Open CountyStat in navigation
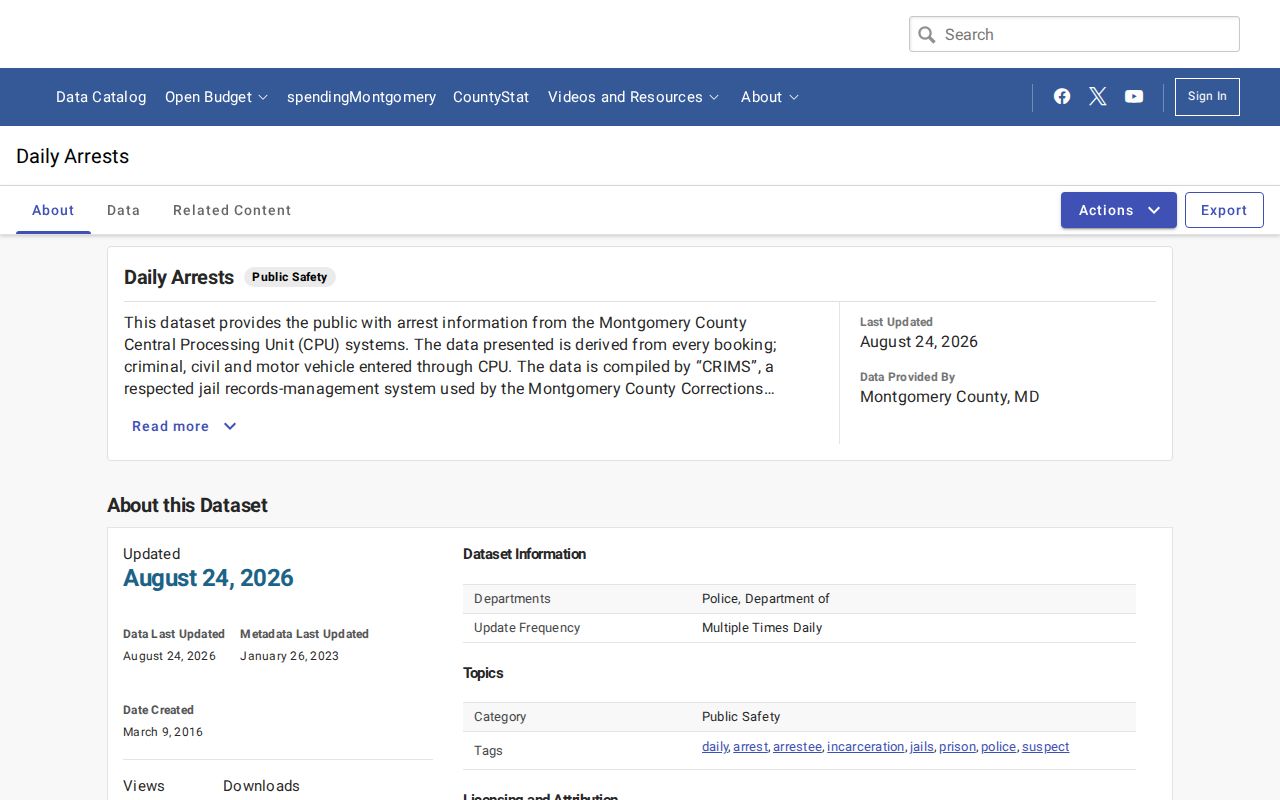Image resolution: width=1280 pixels, height=800 pixels. point(491,97)
